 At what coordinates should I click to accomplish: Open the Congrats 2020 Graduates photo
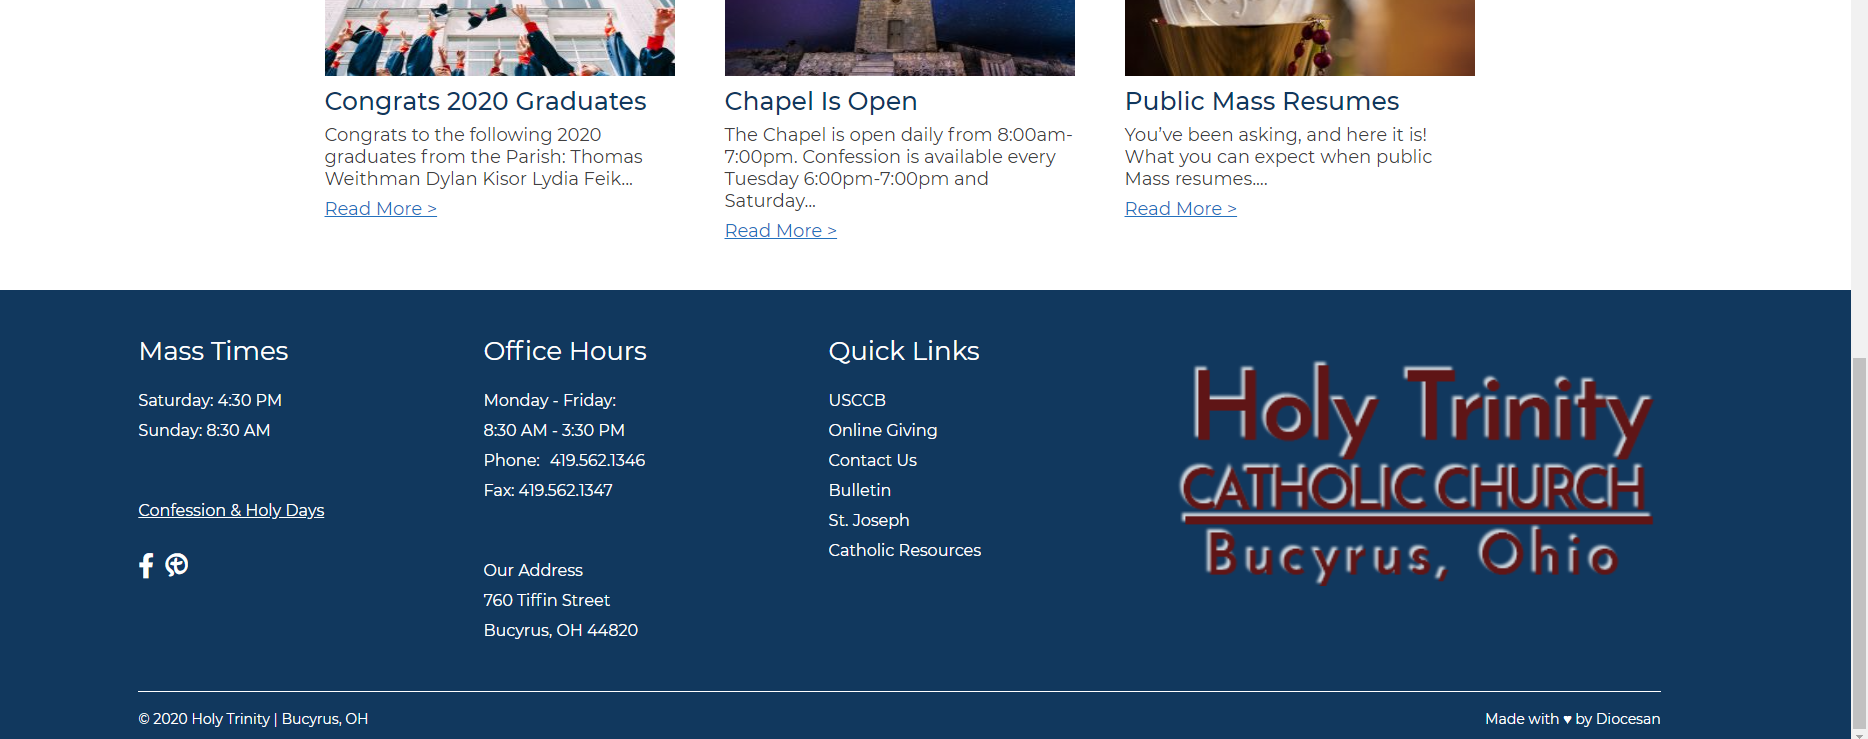[499, 38]
